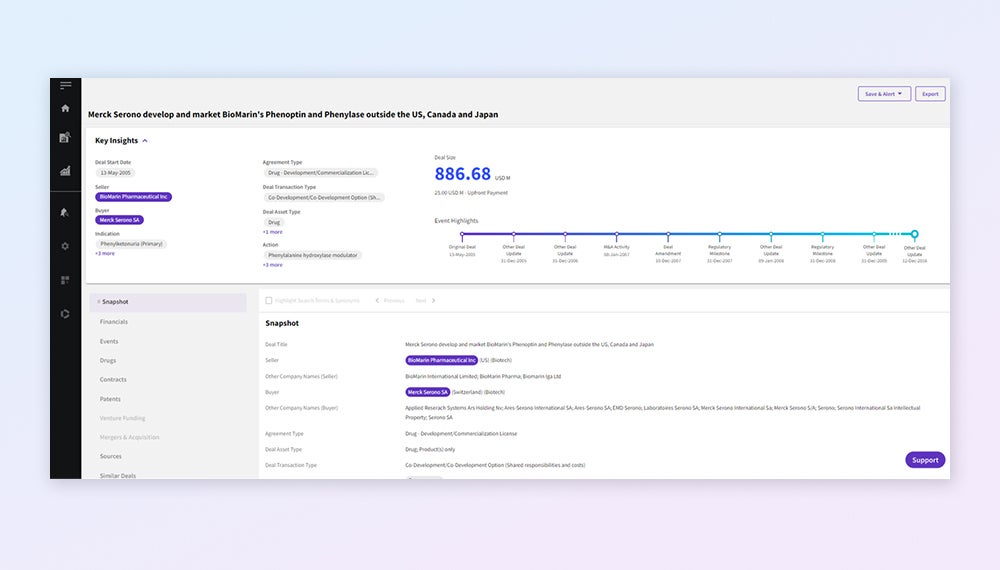Open the dashboard grid icon in the sidebar

(65, 280)
